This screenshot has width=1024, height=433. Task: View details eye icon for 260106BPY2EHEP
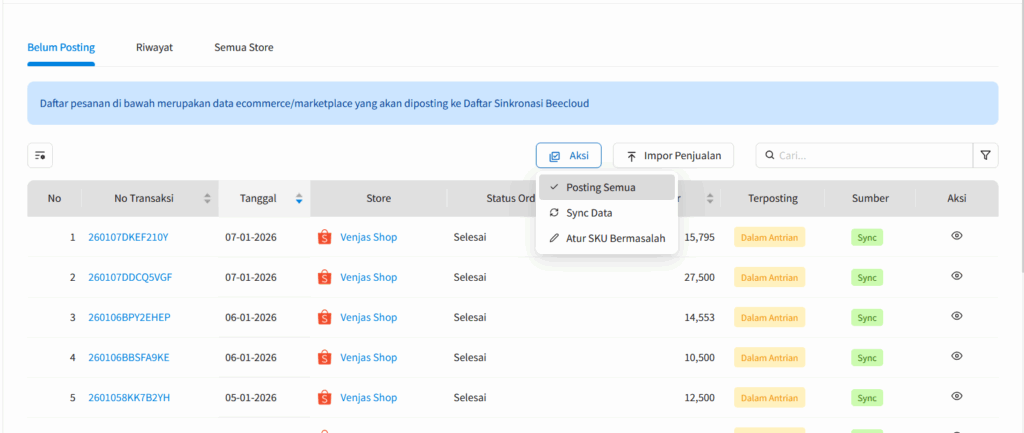pyautogui.click(x=957, y=316)
